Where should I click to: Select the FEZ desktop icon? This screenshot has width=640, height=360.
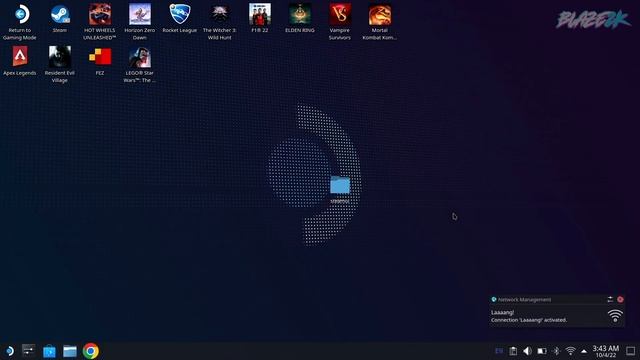[x=100, y=61]
